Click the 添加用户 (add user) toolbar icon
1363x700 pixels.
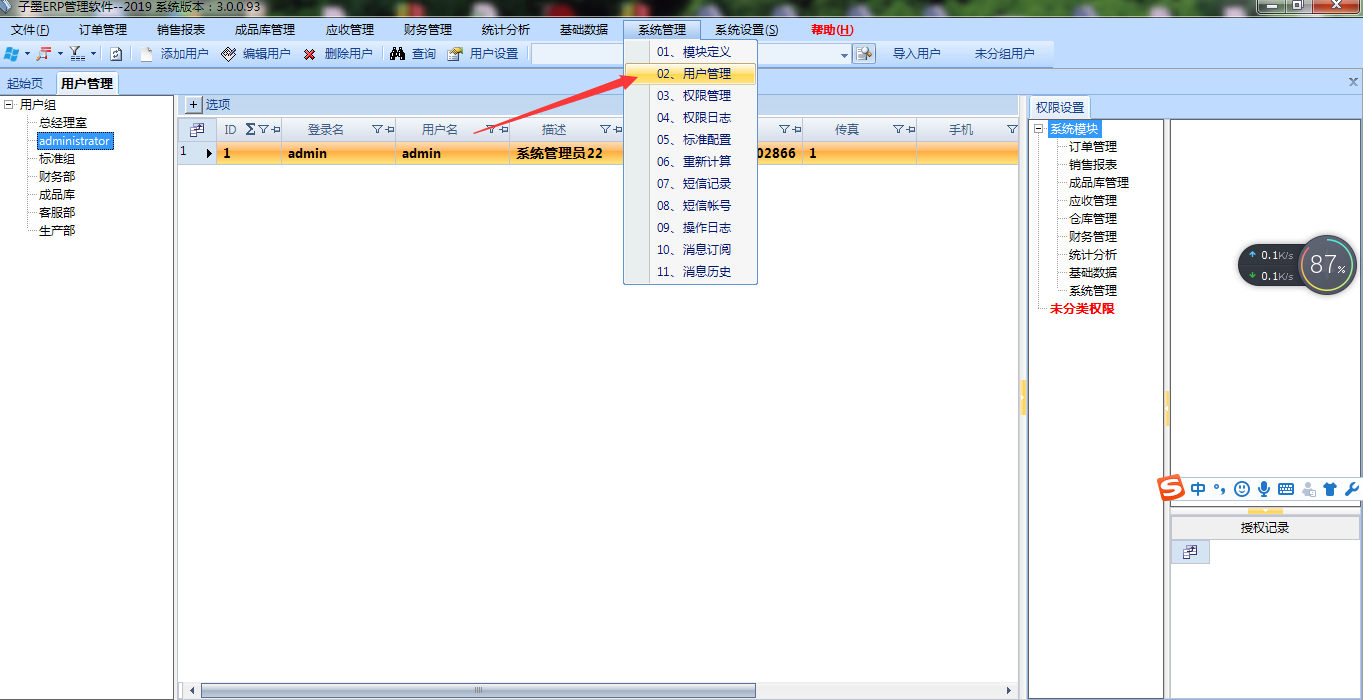pos(147,54)
